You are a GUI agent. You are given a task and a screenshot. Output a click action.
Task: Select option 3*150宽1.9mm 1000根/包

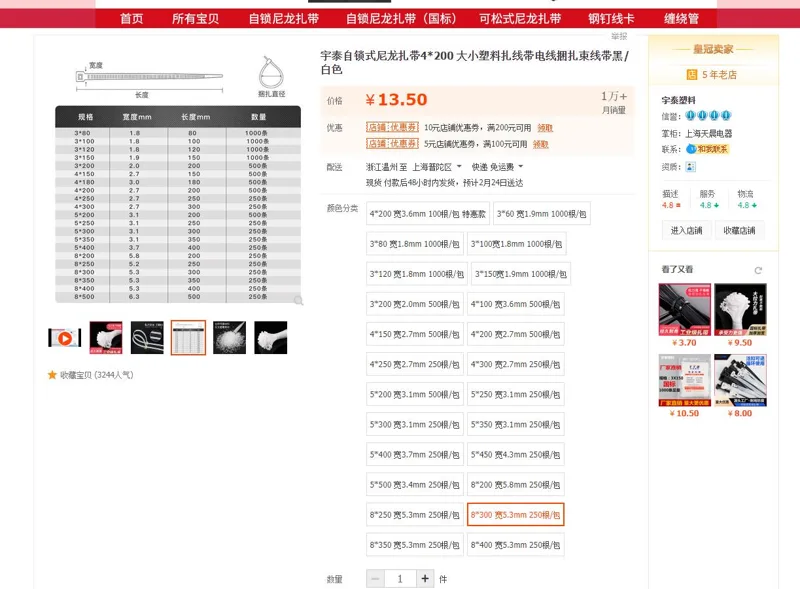click(520, 274)
